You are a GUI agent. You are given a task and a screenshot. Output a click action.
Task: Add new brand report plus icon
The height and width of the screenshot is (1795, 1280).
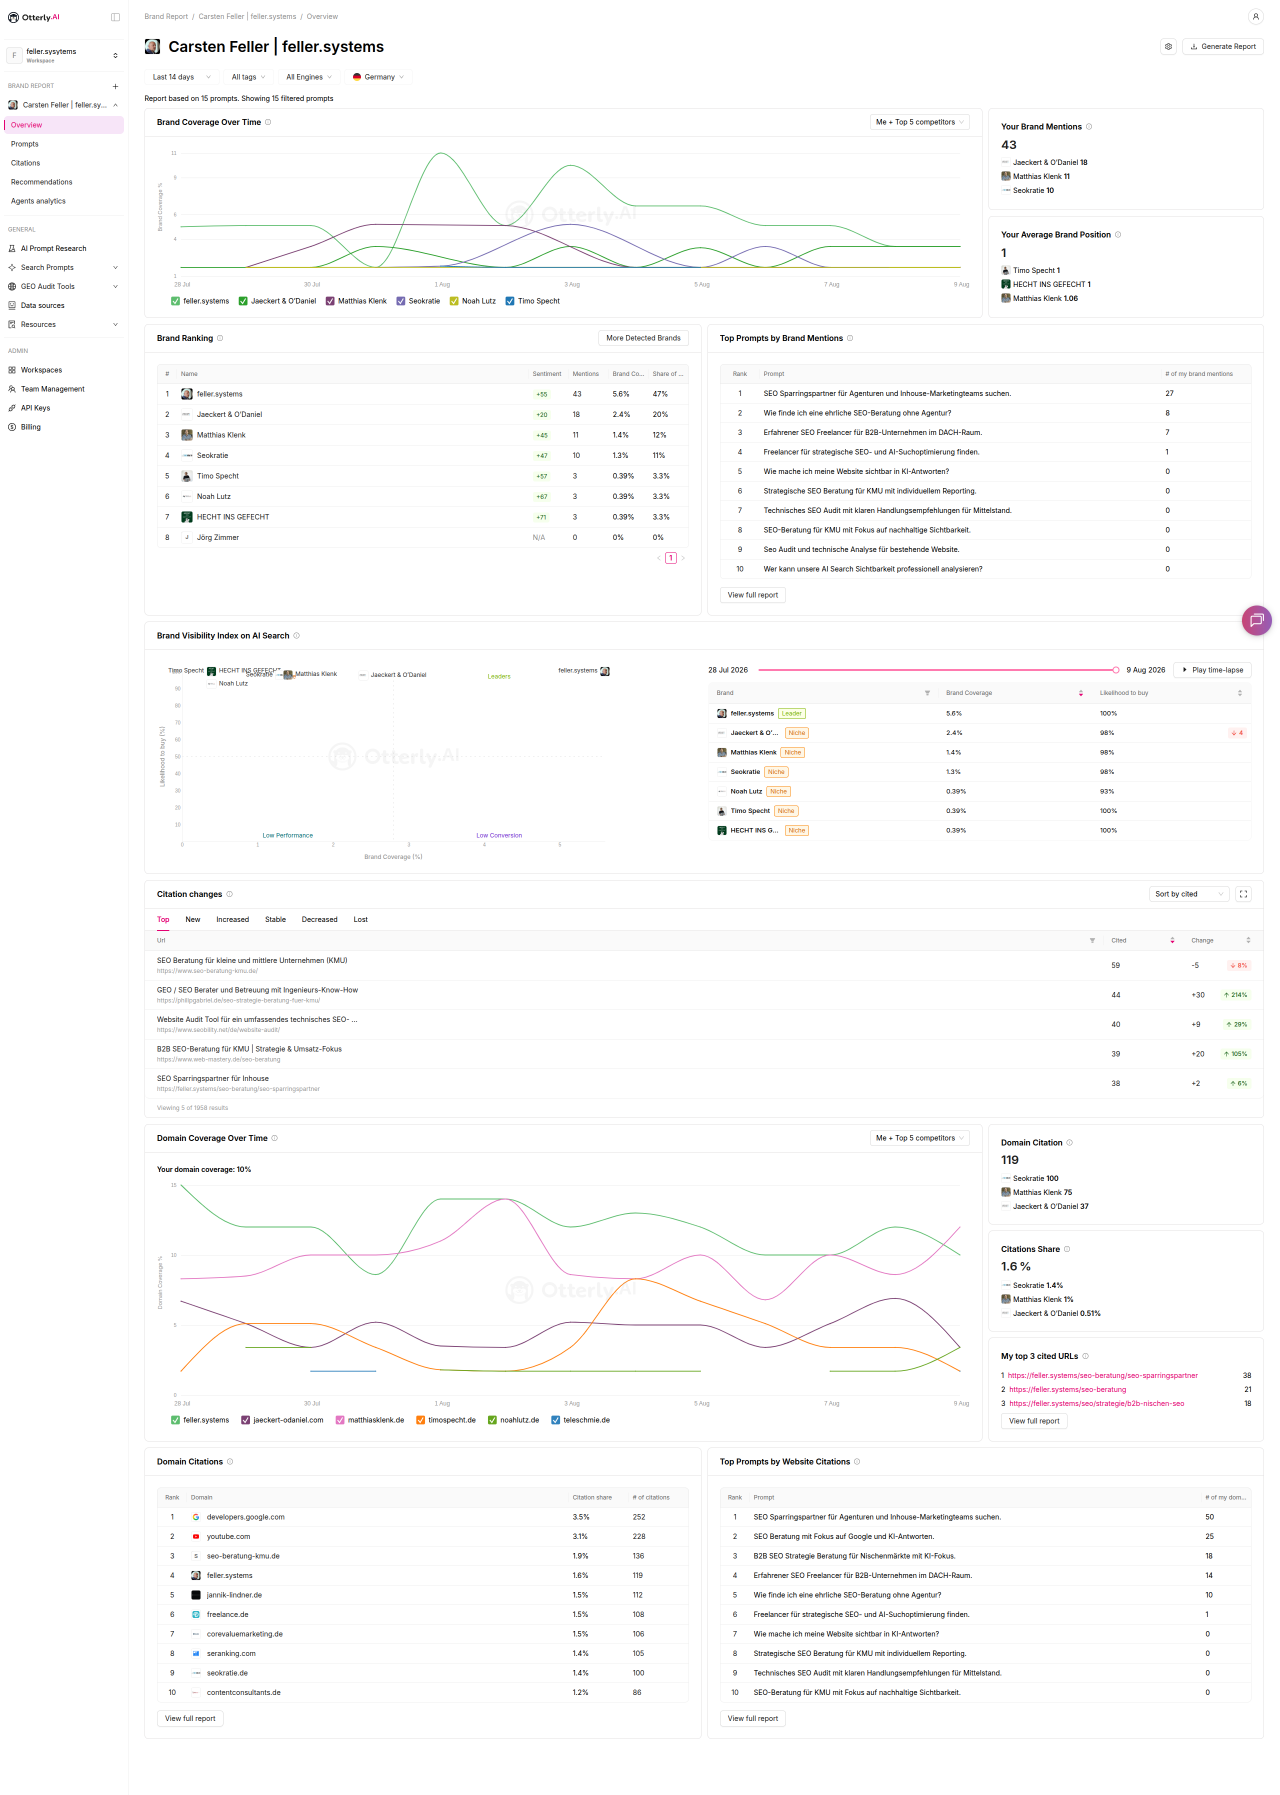[x=115, y=86]
